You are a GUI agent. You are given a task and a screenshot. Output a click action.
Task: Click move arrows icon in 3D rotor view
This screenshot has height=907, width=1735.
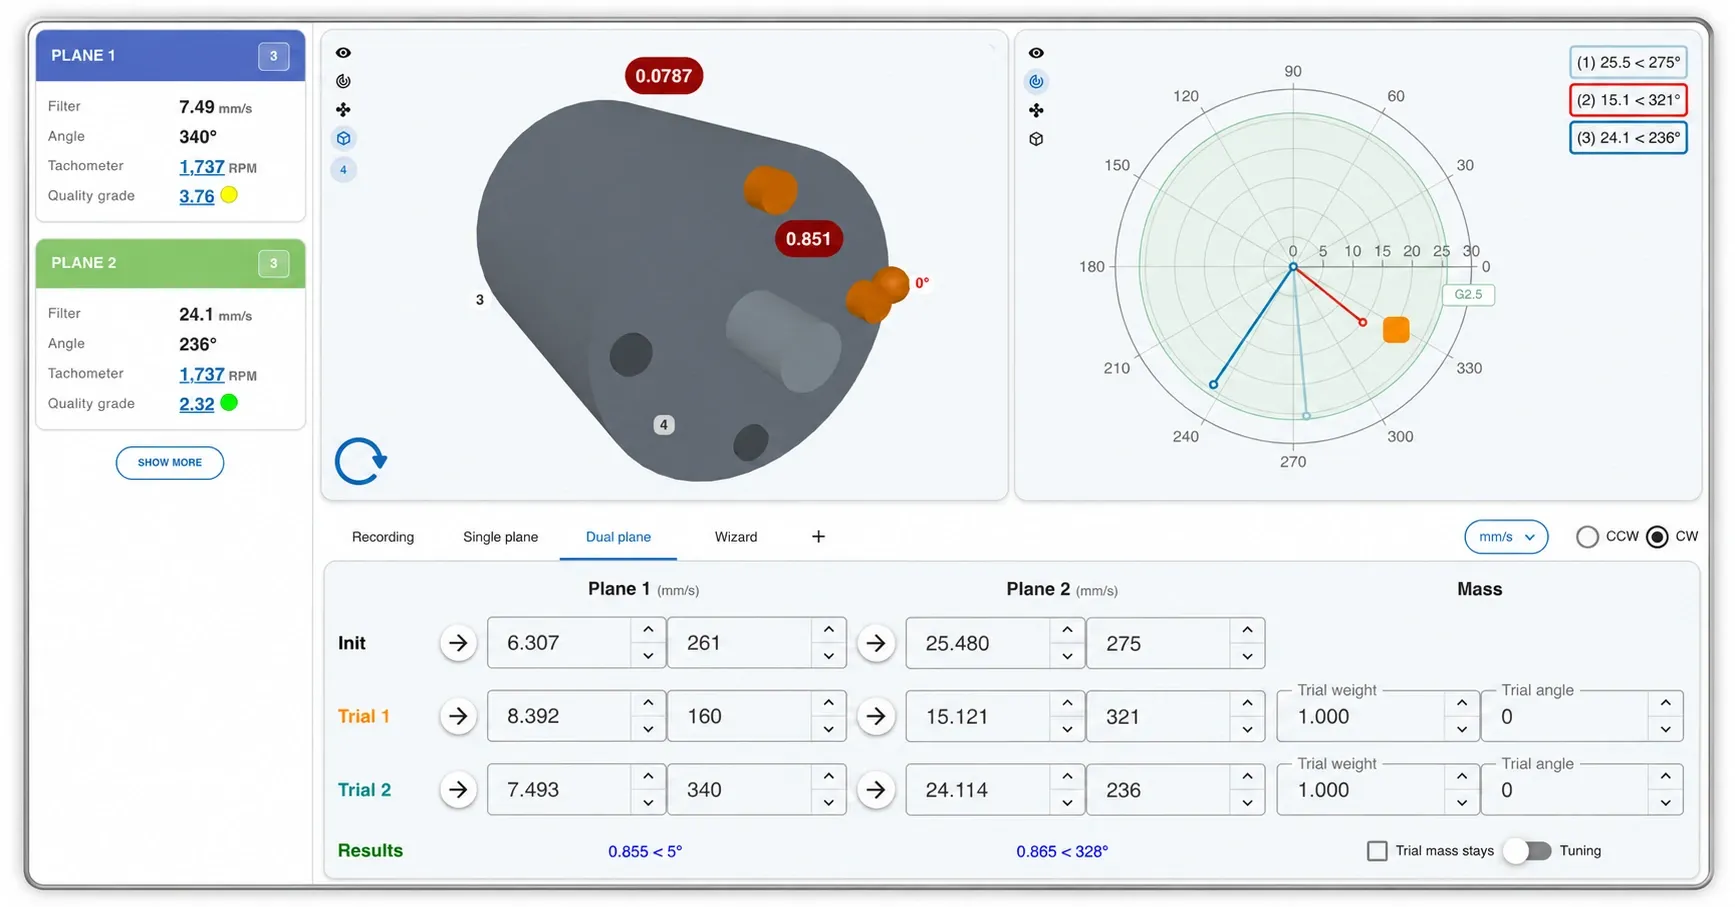tap(343, 110)
